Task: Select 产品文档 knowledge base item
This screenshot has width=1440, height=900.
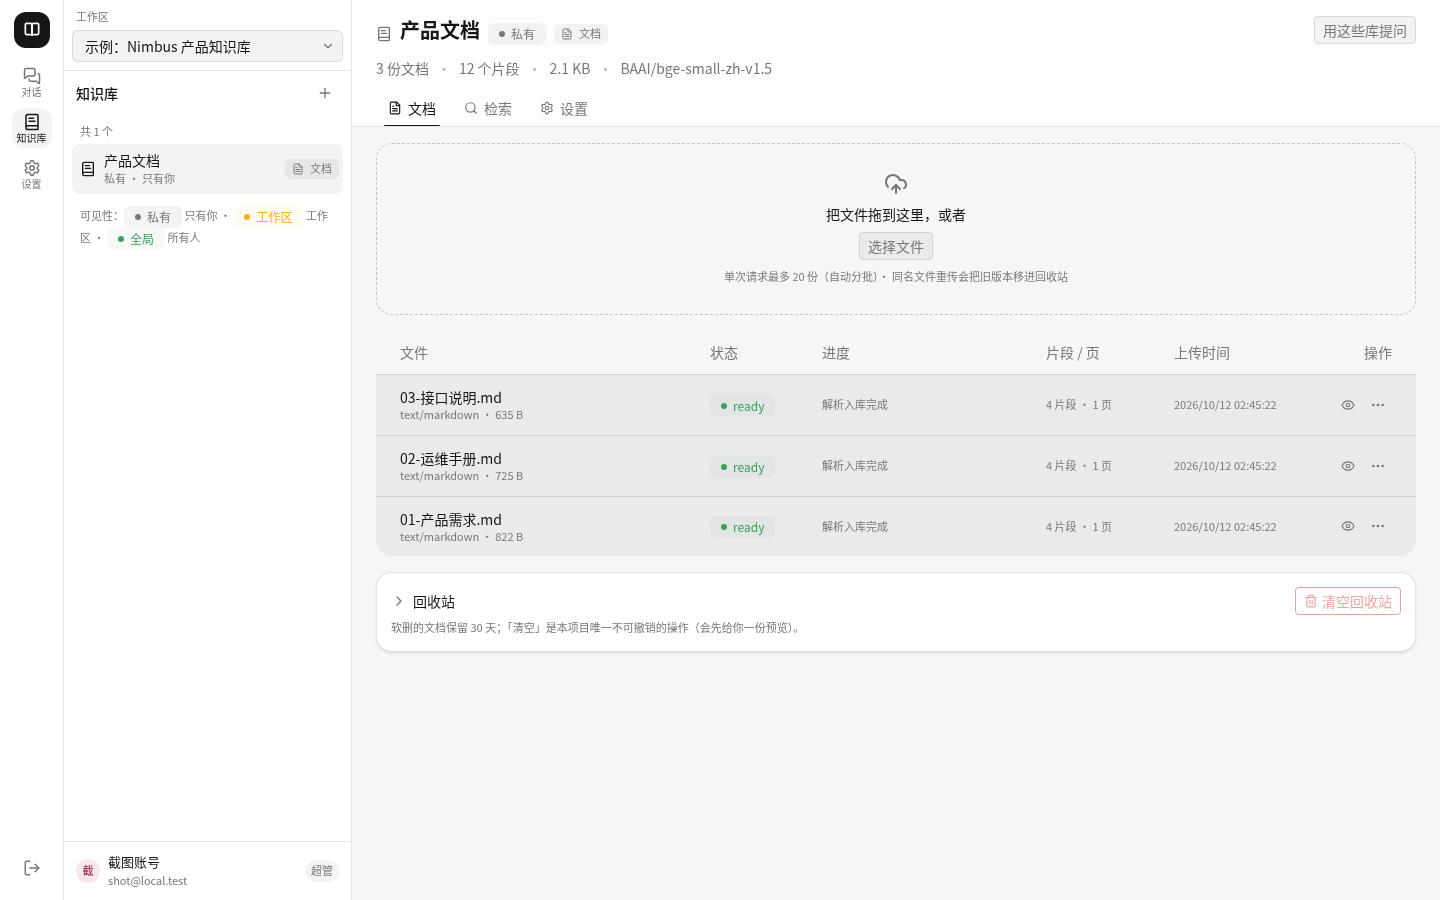Action: click(207, 169)
